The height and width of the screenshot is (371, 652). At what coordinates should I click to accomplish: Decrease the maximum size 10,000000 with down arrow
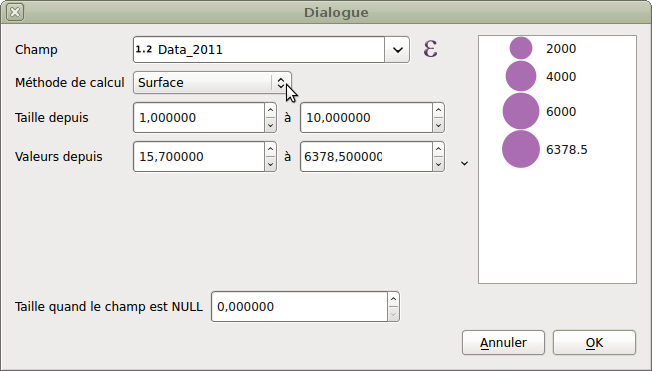tap(438, 125)
